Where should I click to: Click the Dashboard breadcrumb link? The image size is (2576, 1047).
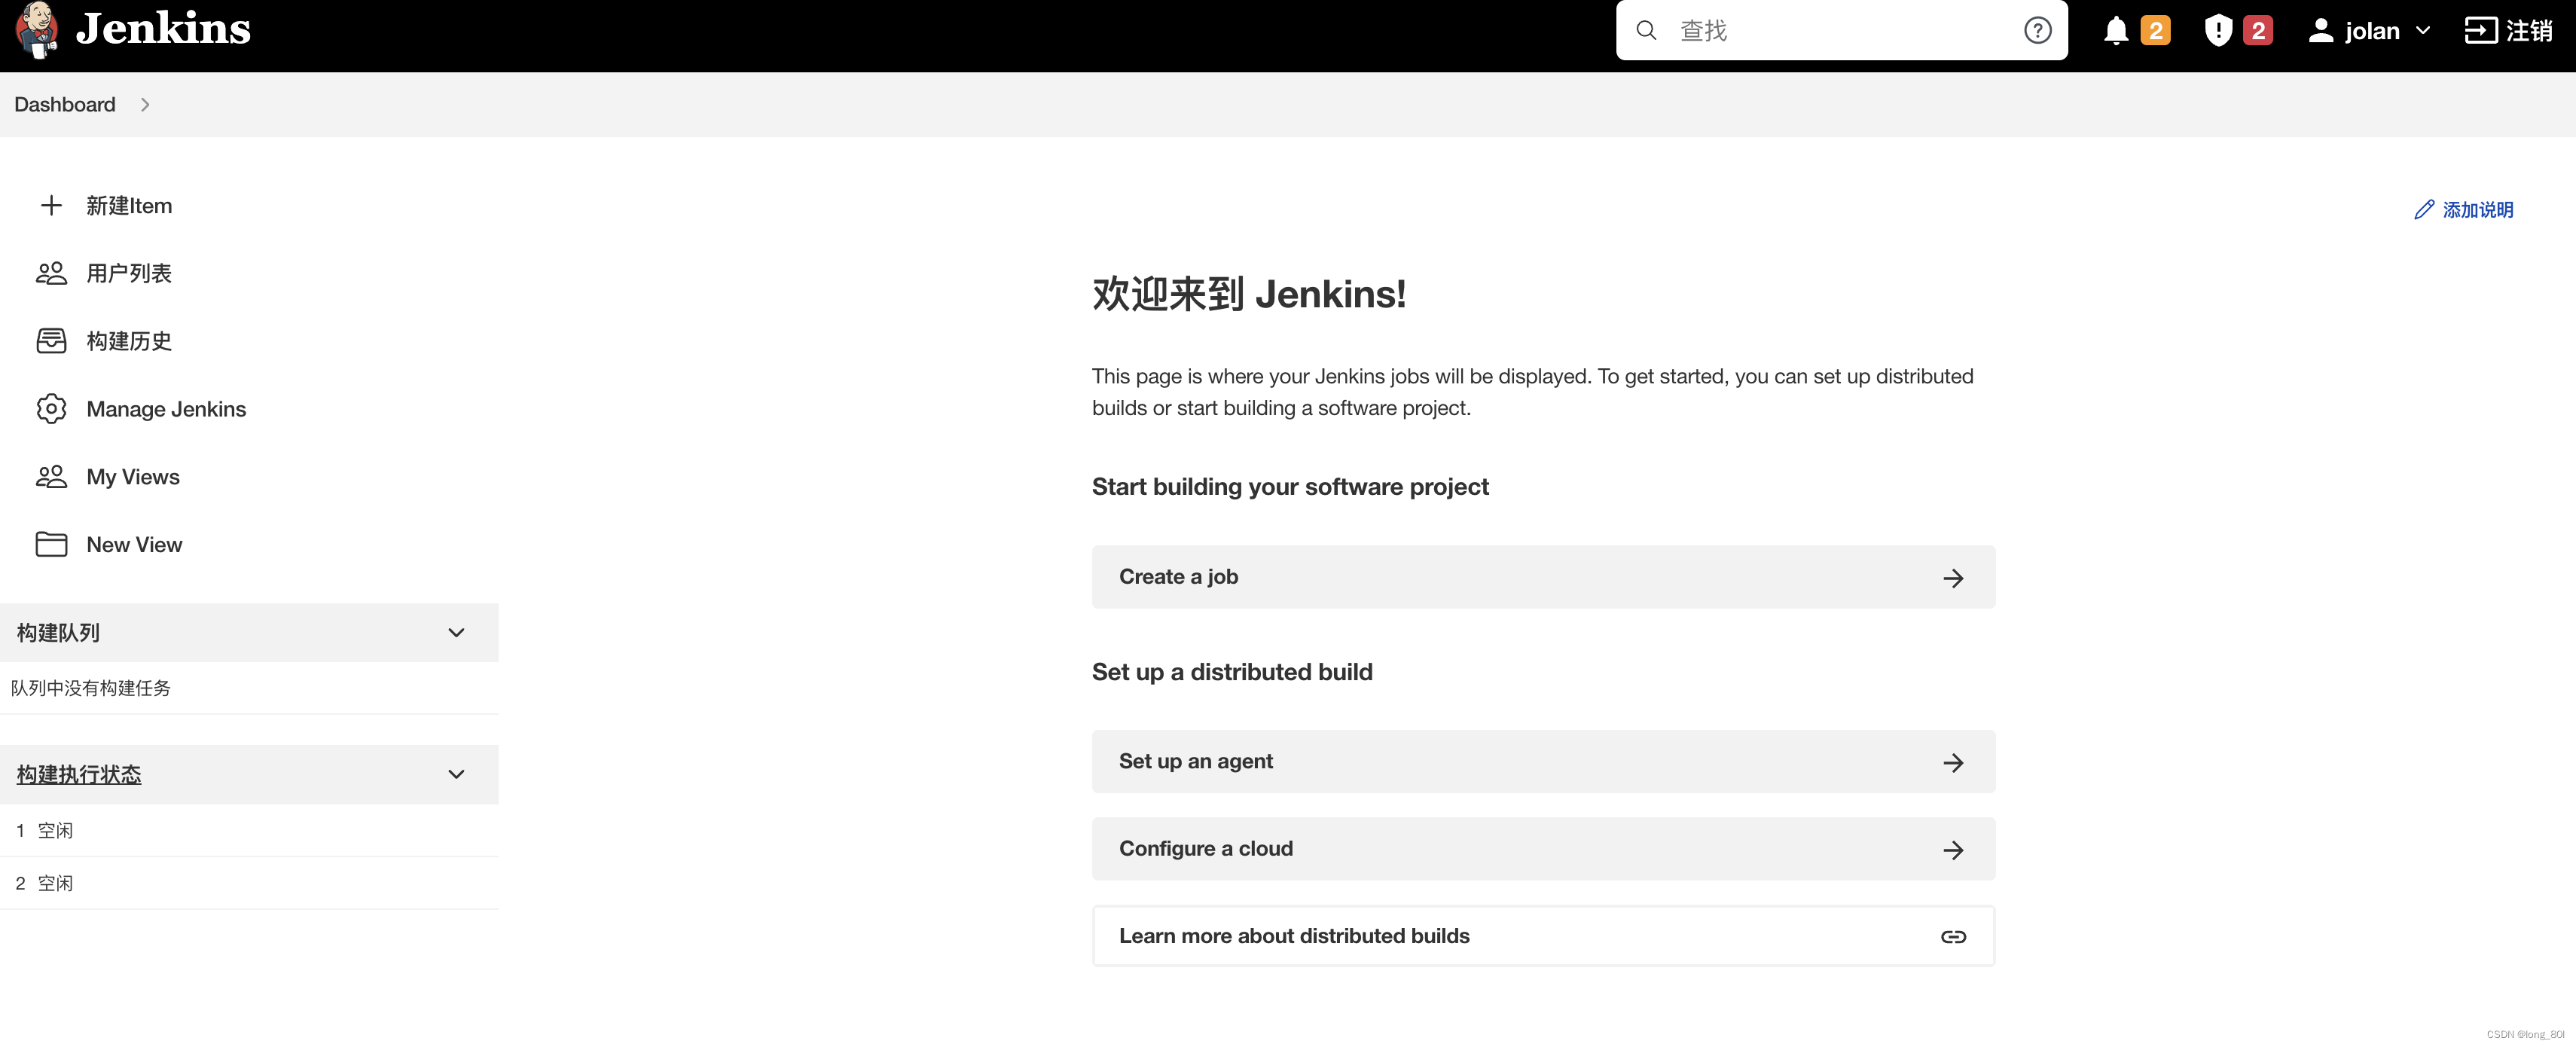64,103
